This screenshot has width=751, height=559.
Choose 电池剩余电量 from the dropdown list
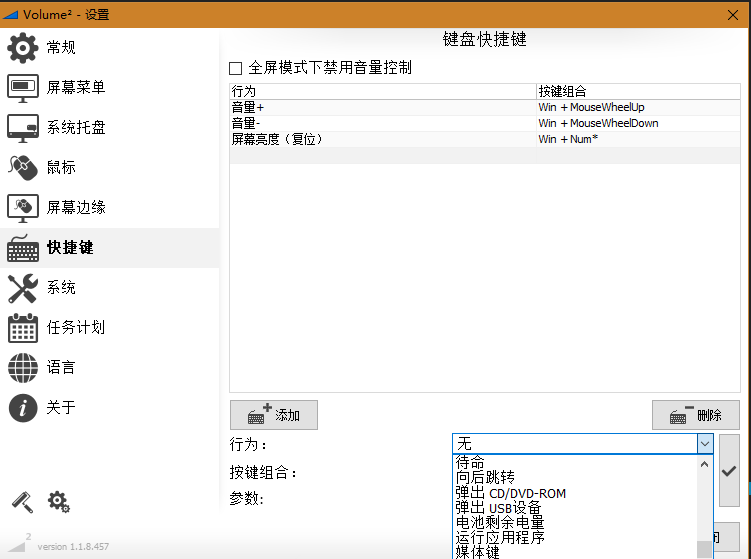tap(500, 522)
